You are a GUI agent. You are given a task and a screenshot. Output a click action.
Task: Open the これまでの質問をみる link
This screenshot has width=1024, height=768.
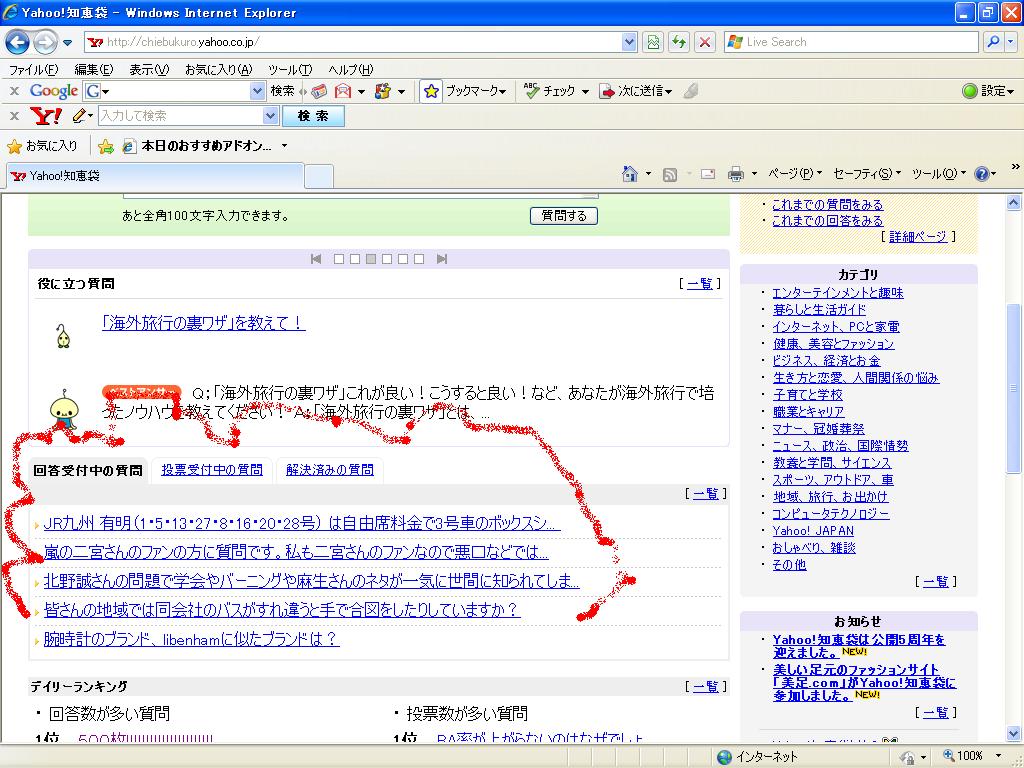[827, 204]
